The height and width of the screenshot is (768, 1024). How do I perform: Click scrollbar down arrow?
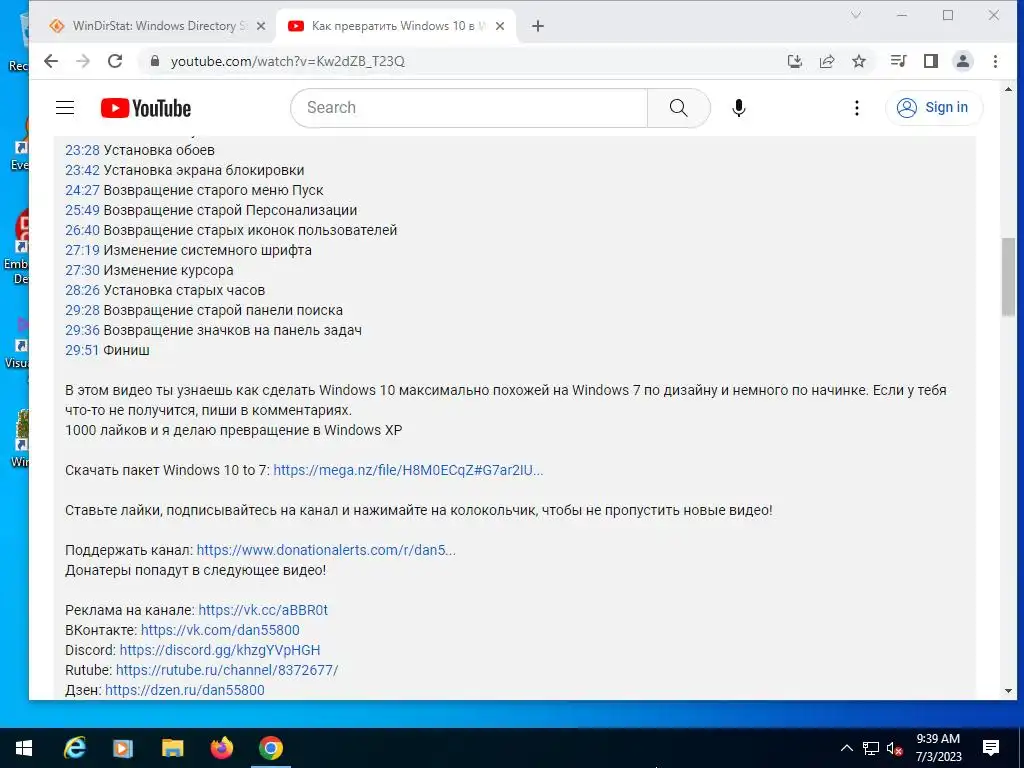[x=1008, y=691]
